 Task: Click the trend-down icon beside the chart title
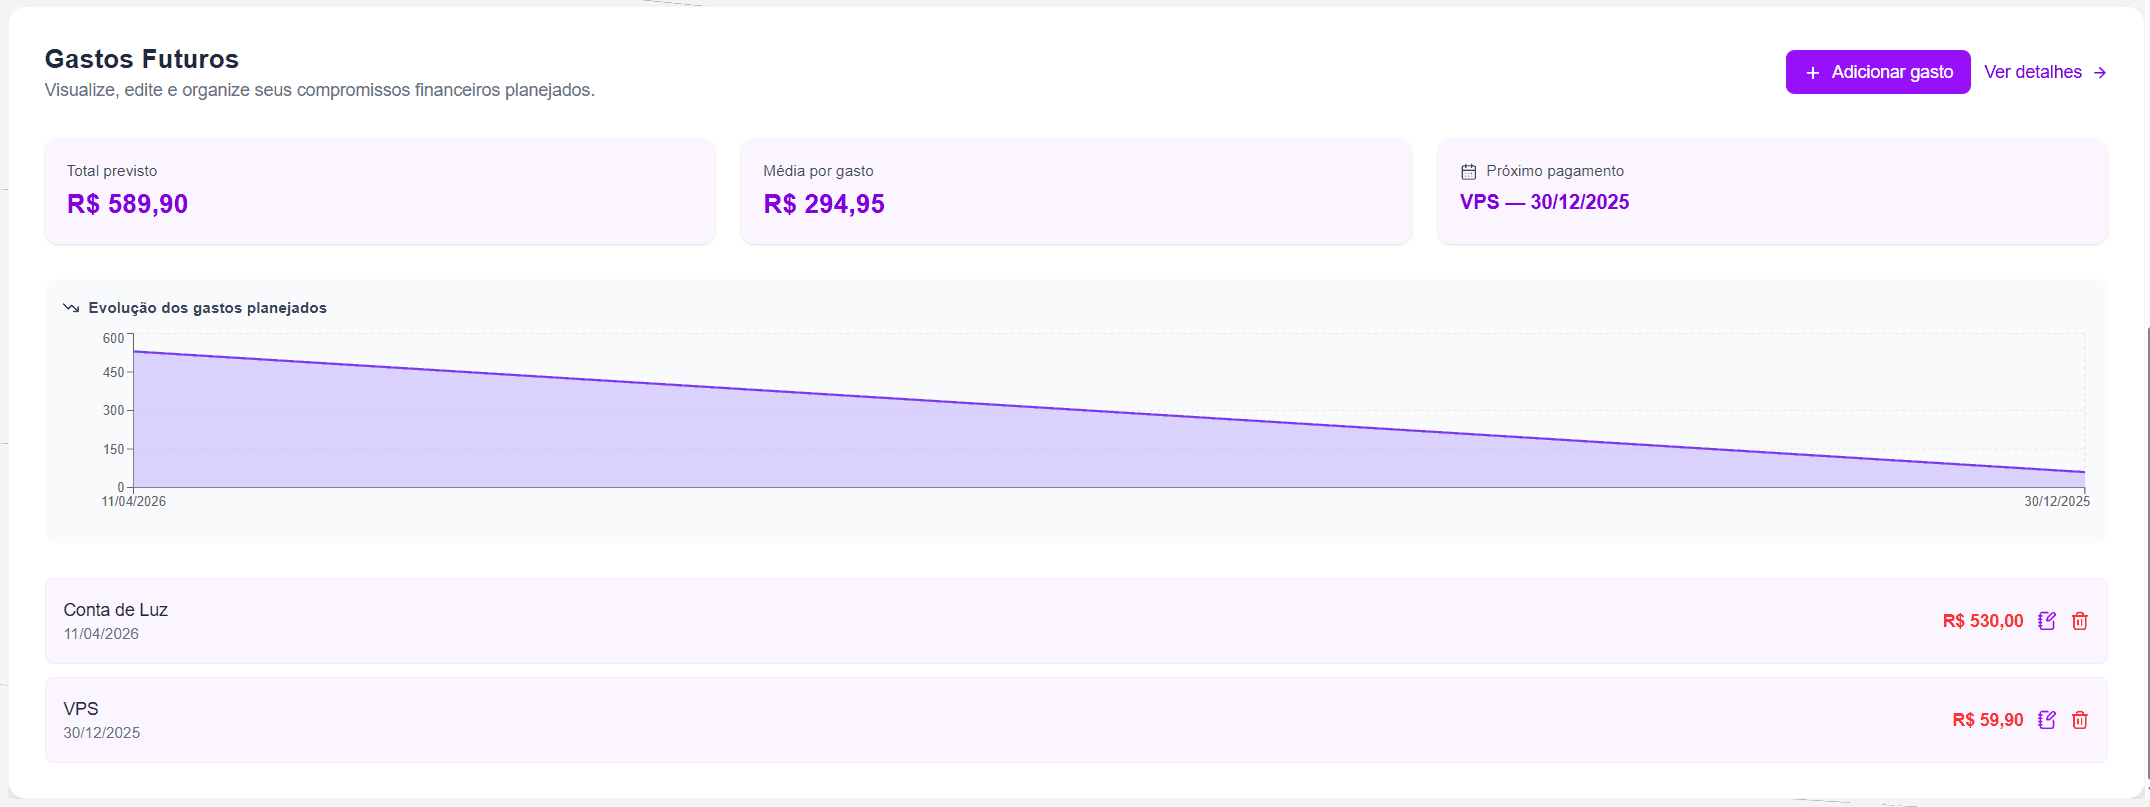tap(71, 308)
